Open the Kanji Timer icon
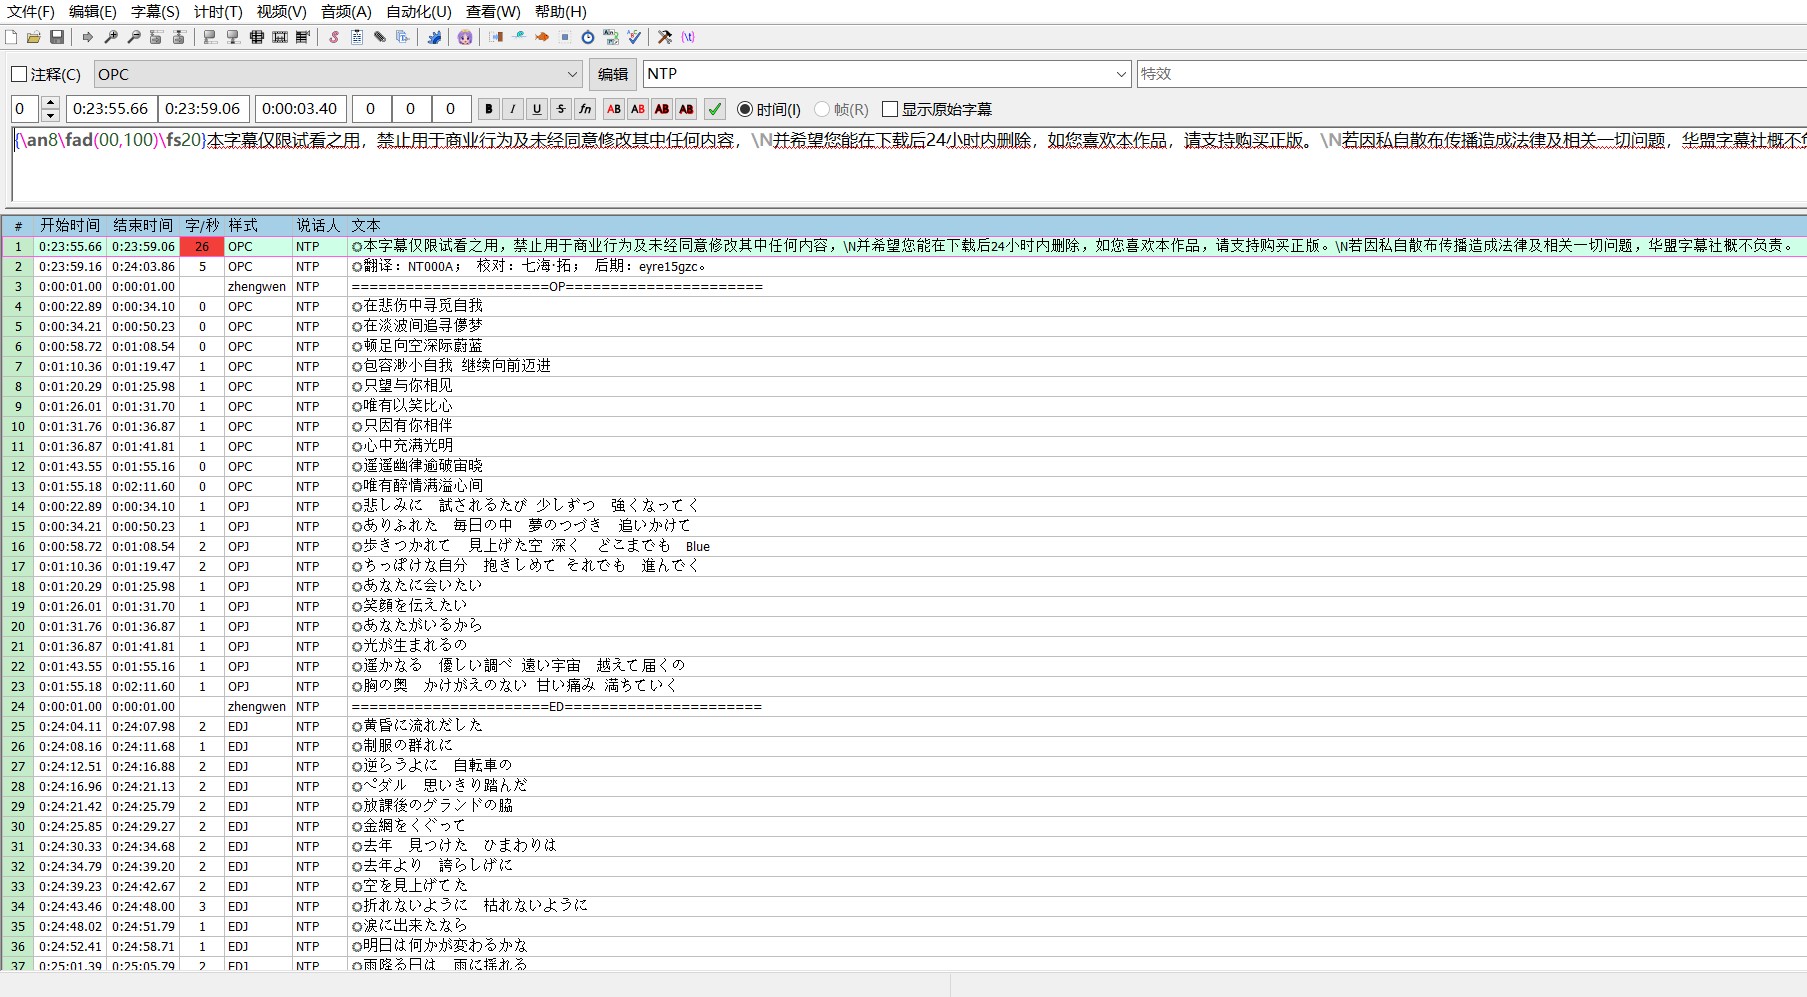The height and width of the screenshot is (997, 1807). point(611,37)
